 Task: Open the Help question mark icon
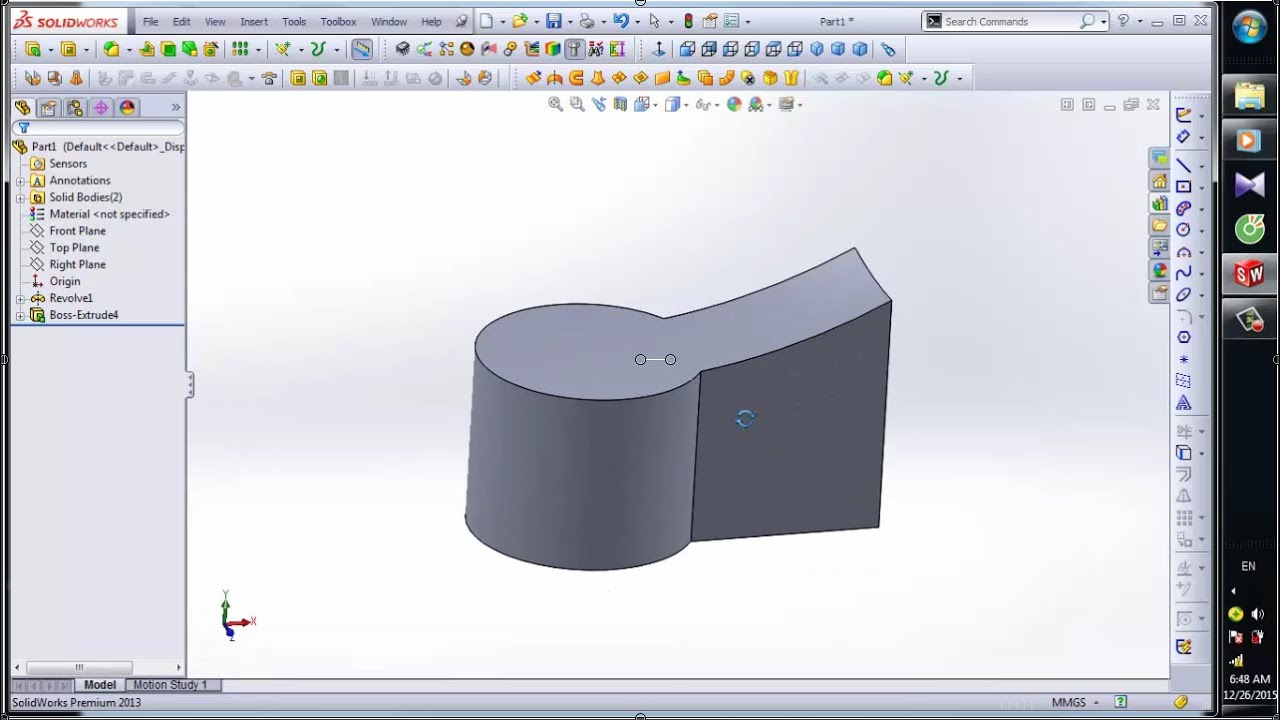[1123, 21]
